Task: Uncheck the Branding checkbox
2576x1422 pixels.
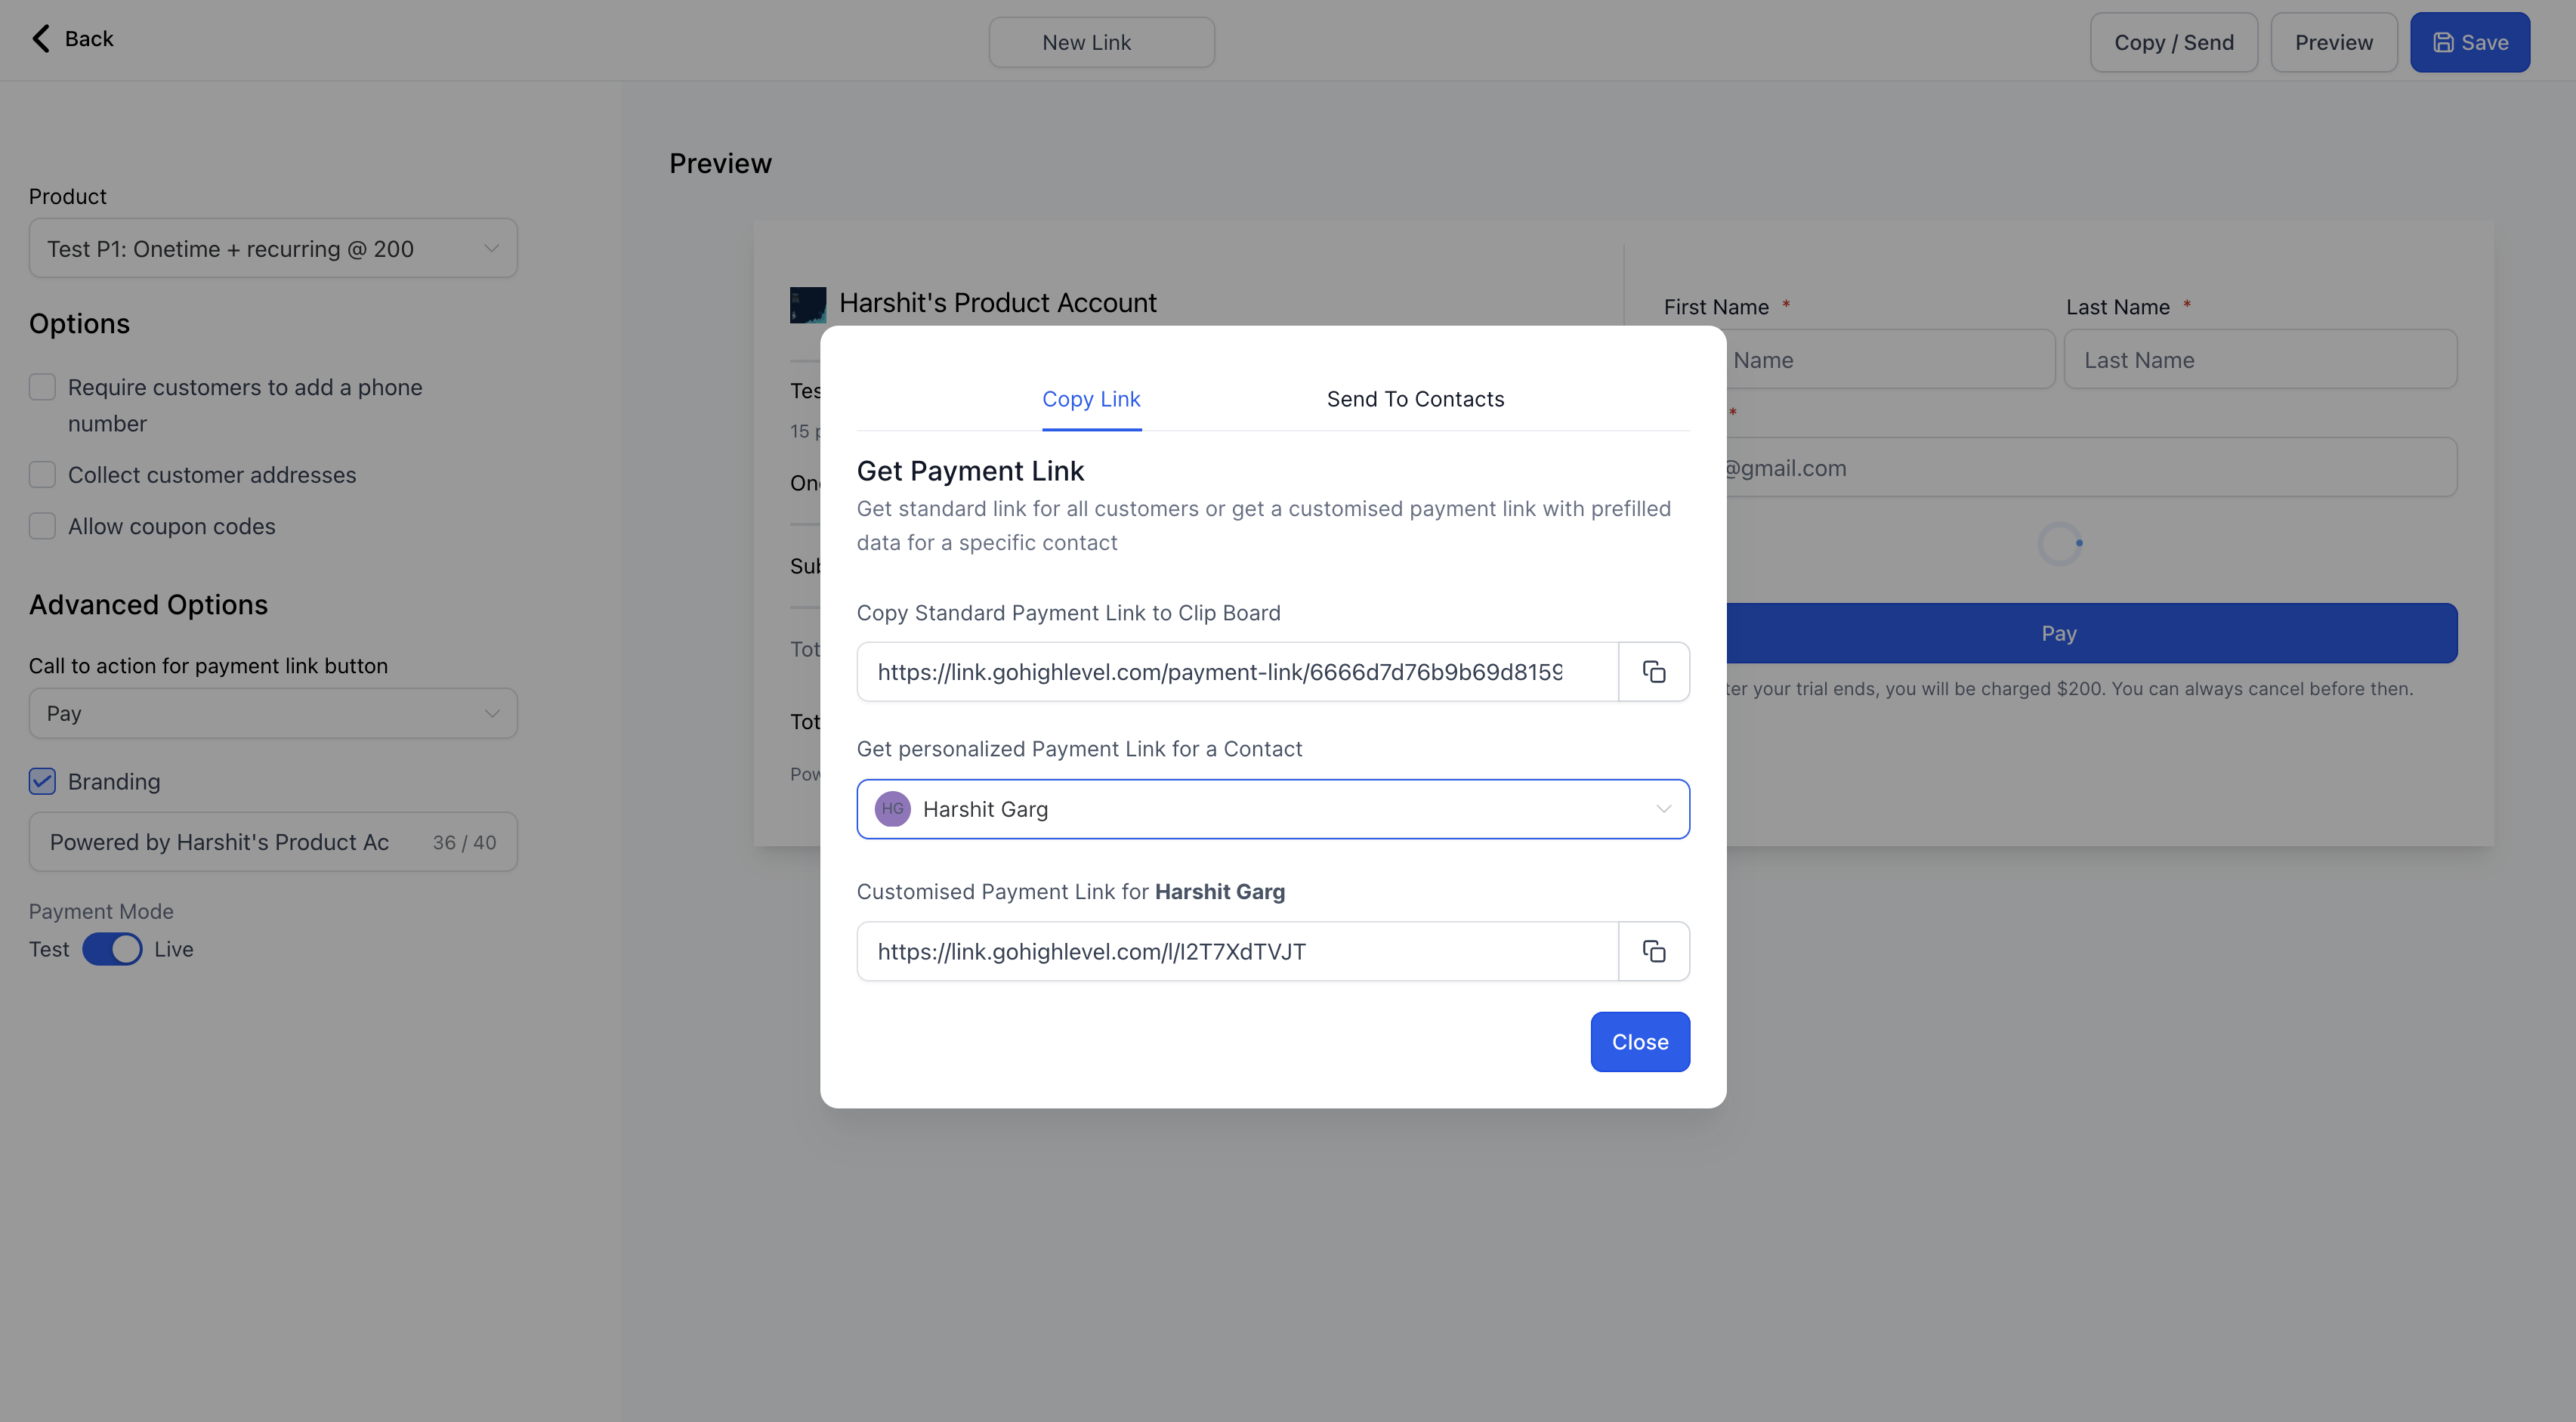Action: tap(42, 781)
